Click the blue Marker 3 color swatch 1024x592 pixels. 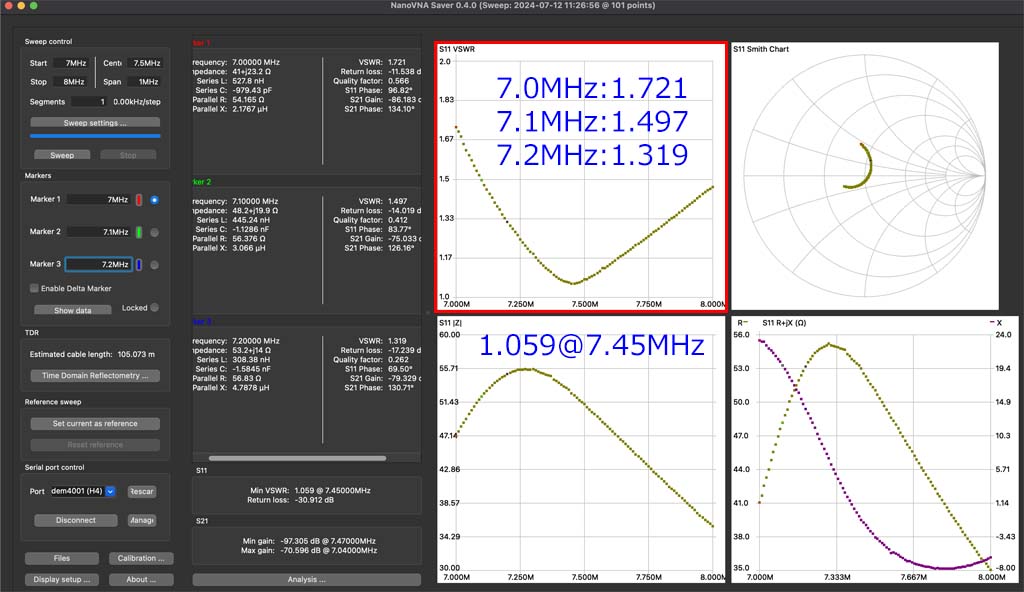[139, 264]
